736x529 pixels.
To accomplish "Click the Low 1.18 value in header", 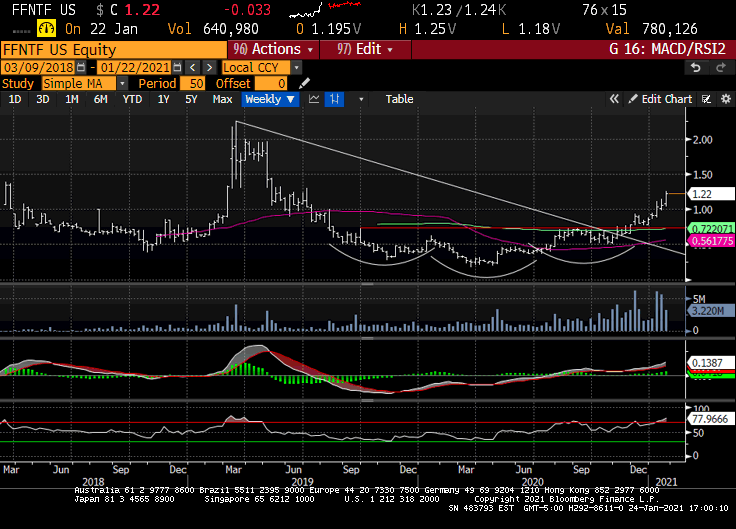I will [531, 29].
